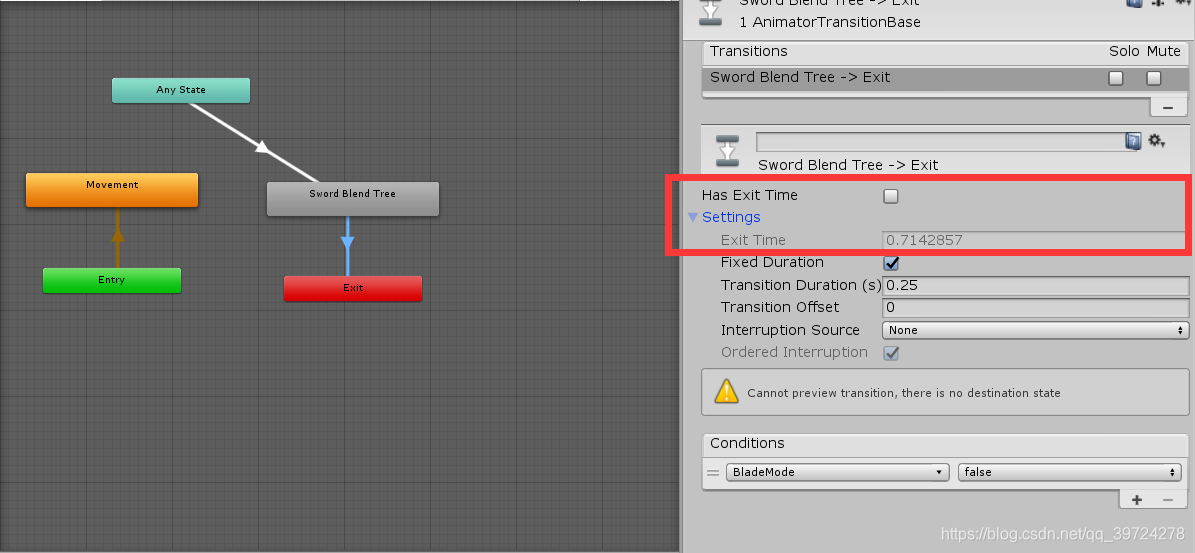Screen dimensions: 1195x553
Task: Click the Has Exit Time label
Action: [750, 195]
